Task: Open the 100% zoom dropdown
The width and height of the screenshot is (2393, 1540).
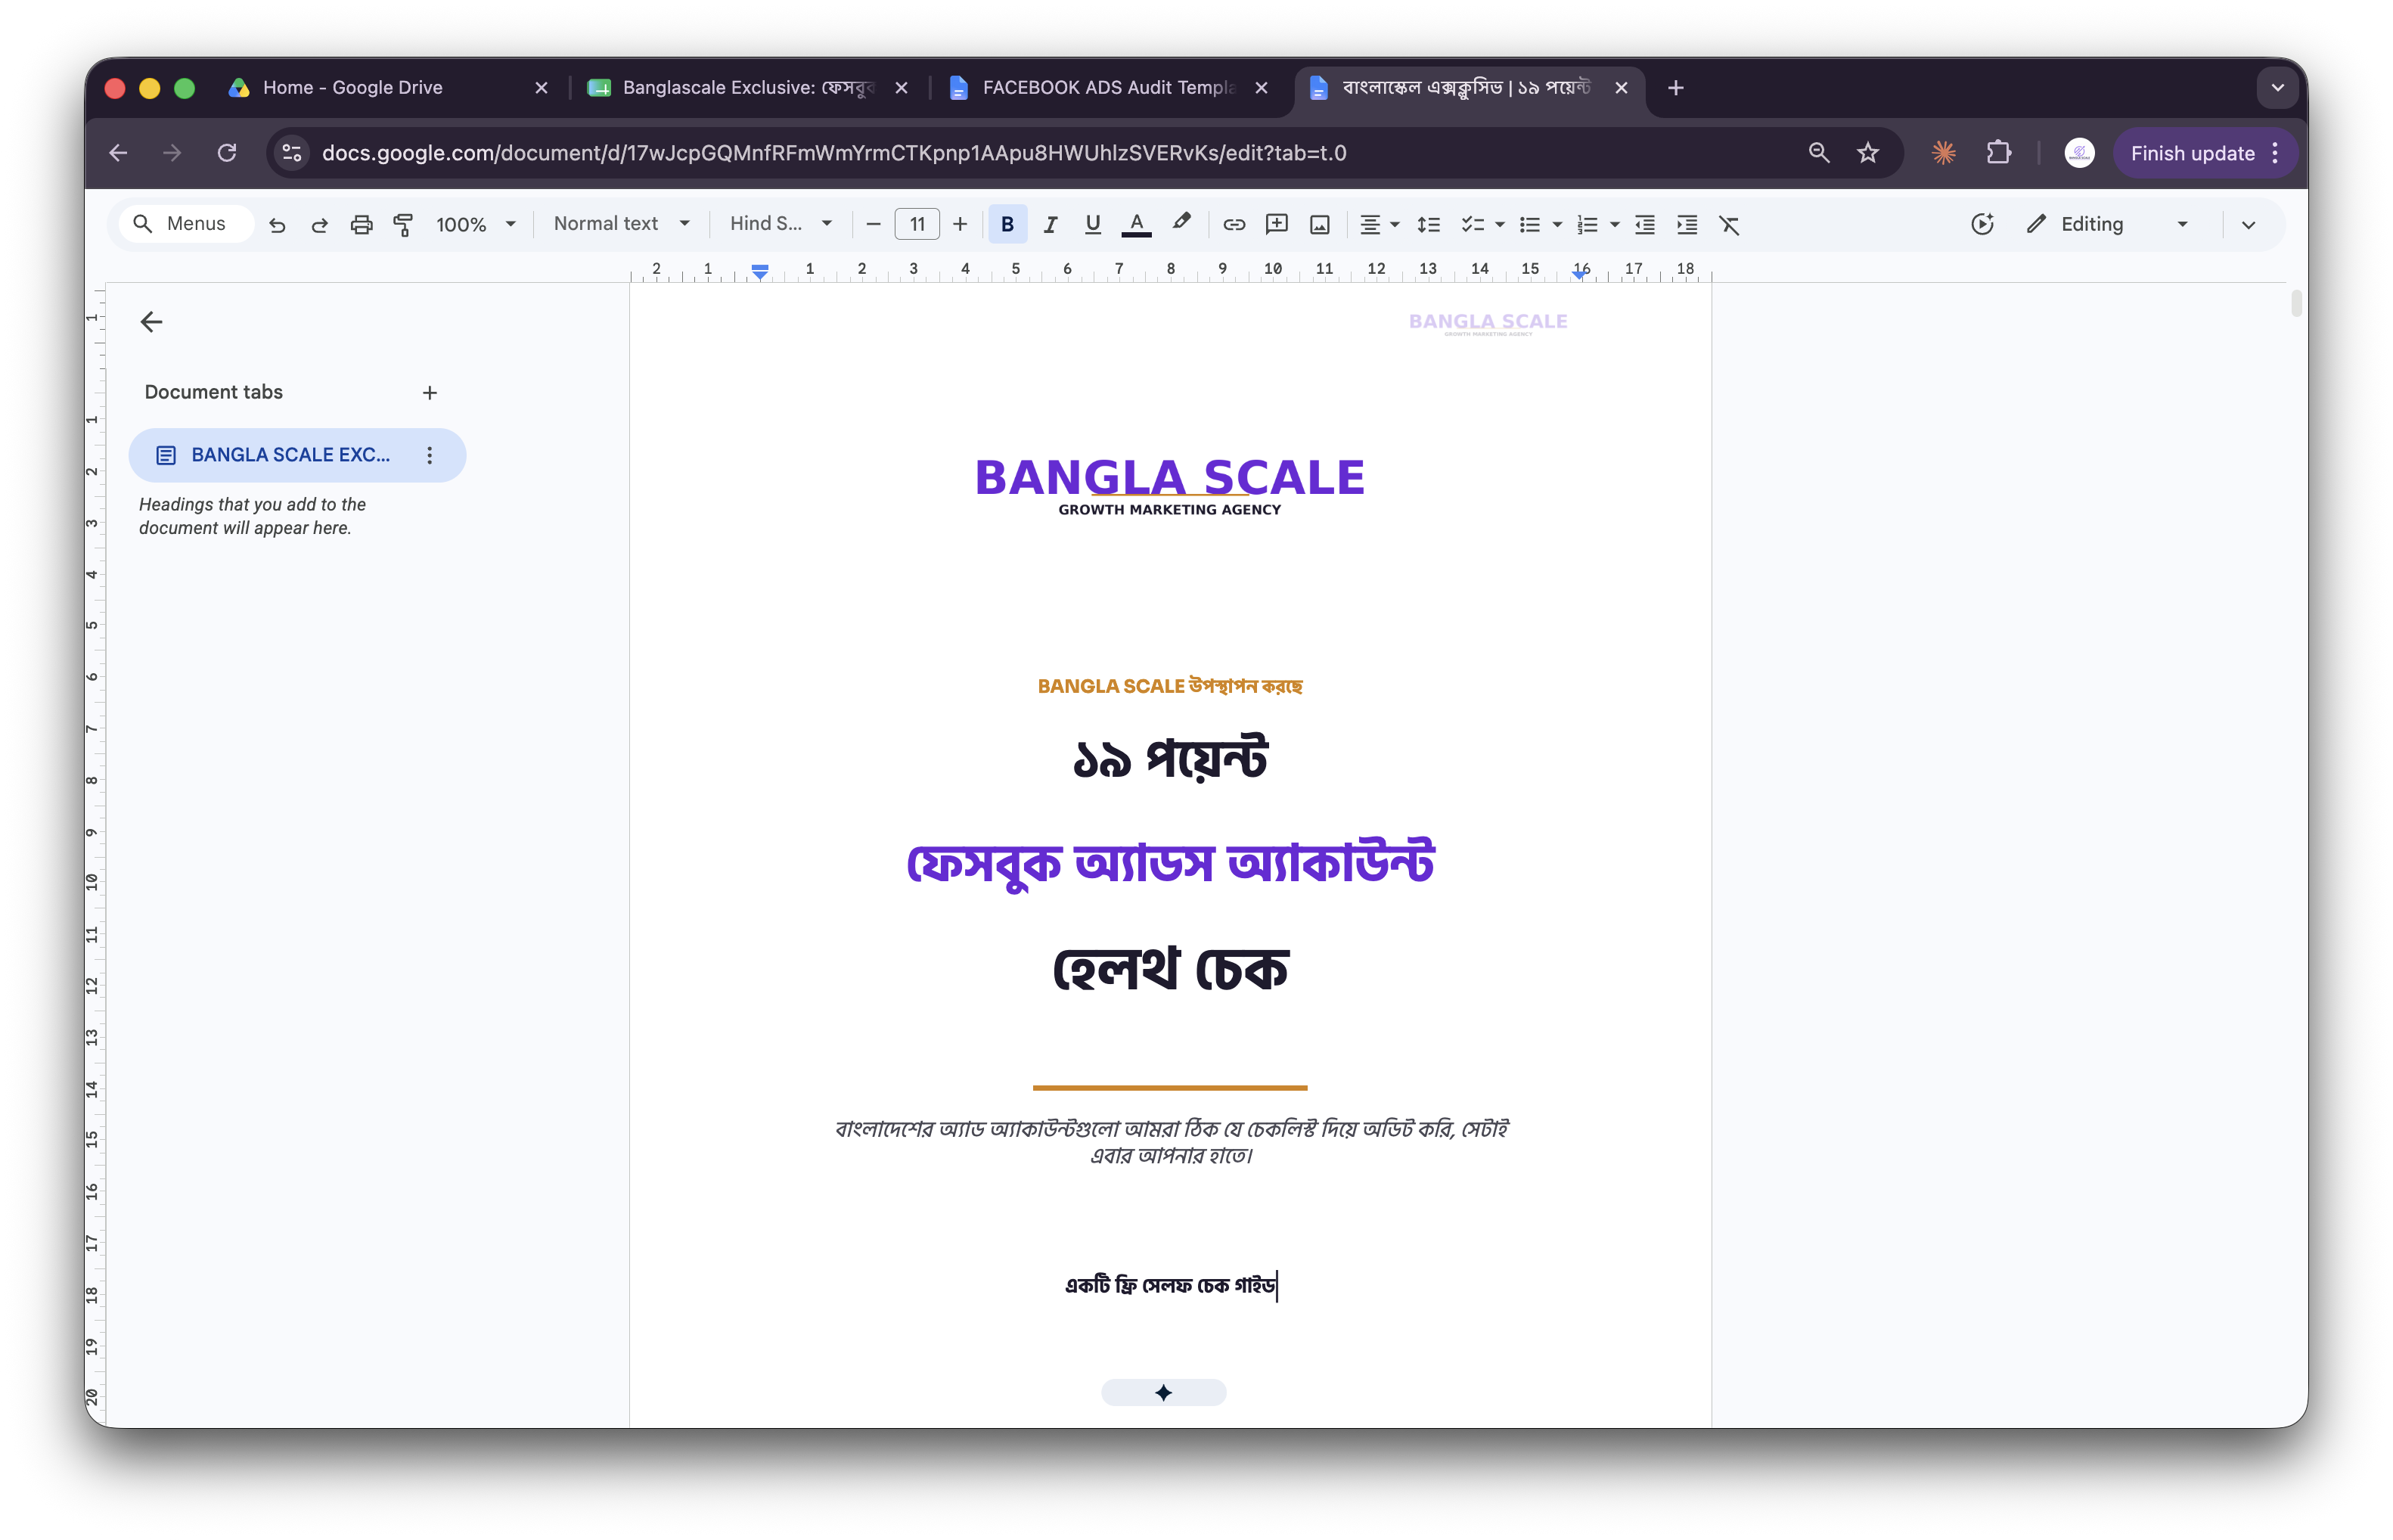Action: coord(475,224)
